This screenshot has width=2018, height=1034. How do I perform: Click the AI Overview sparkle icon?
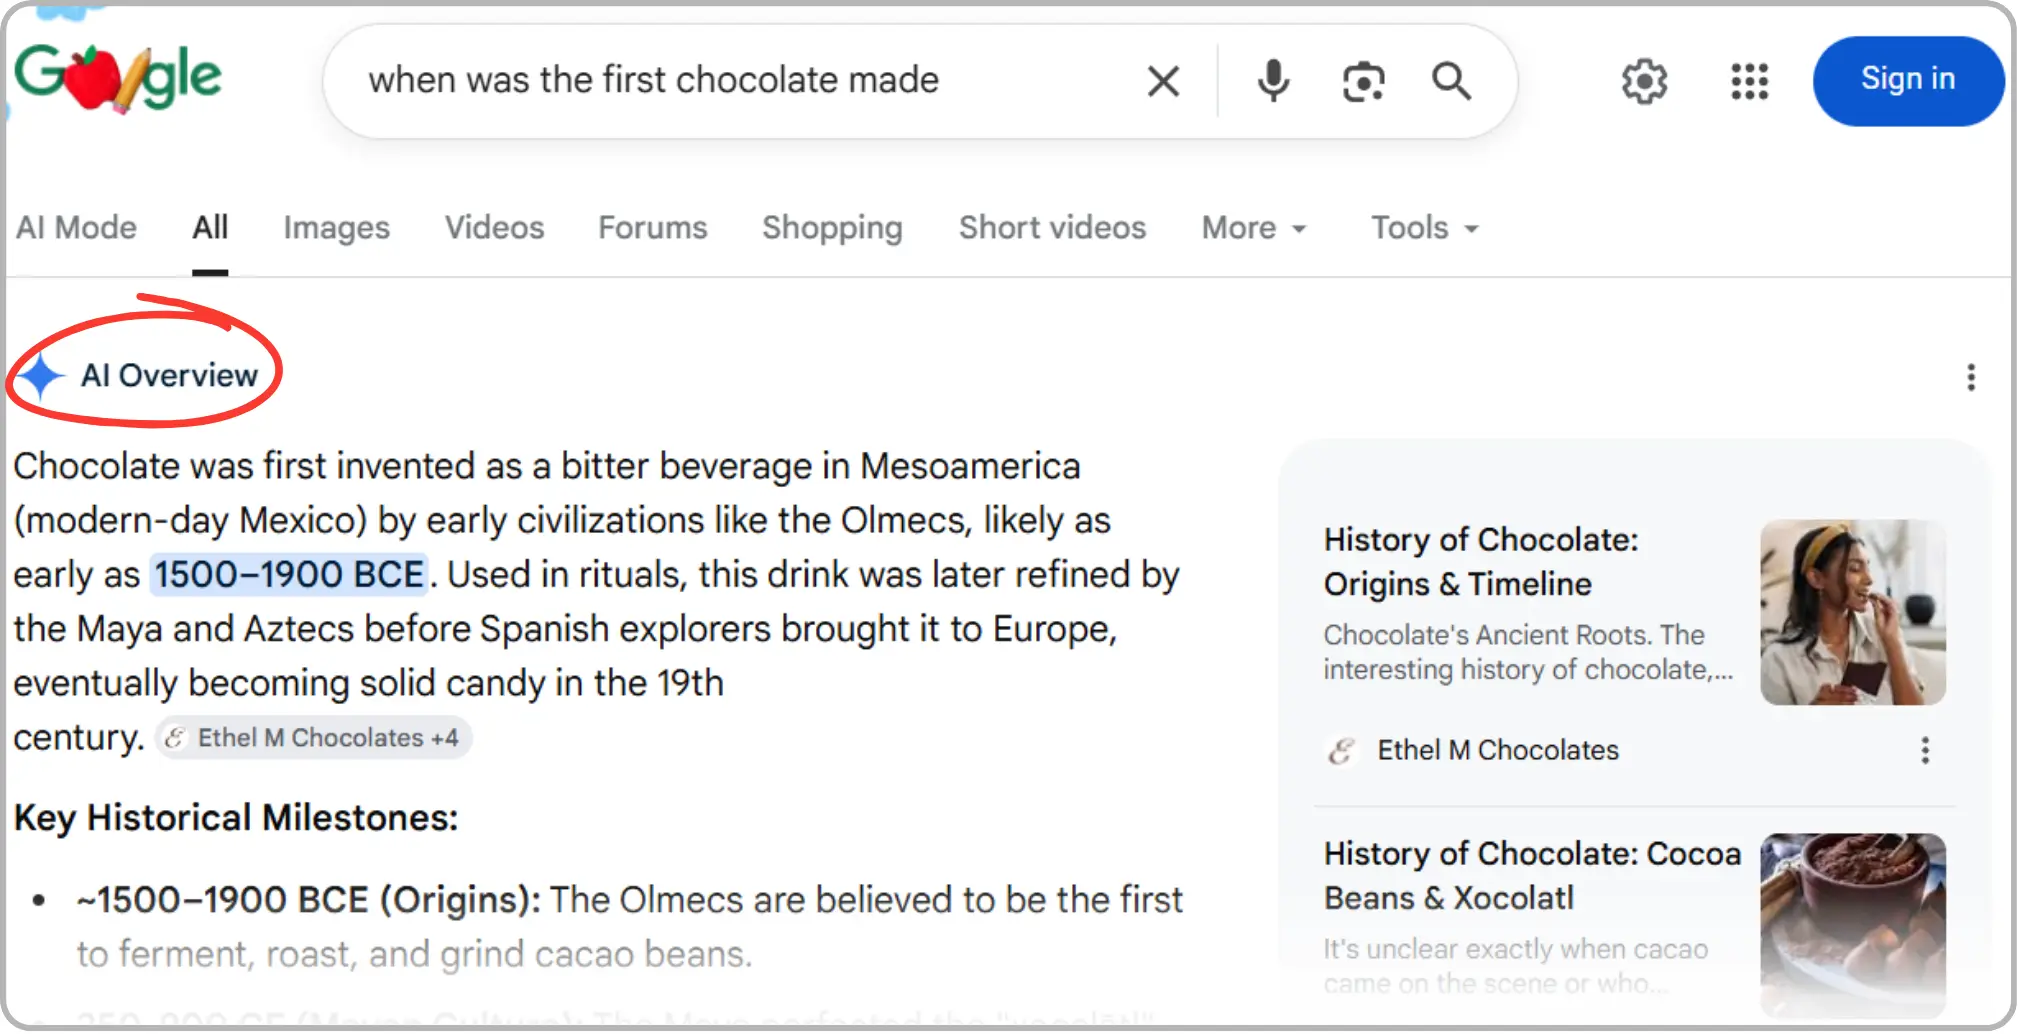point(42,376)
